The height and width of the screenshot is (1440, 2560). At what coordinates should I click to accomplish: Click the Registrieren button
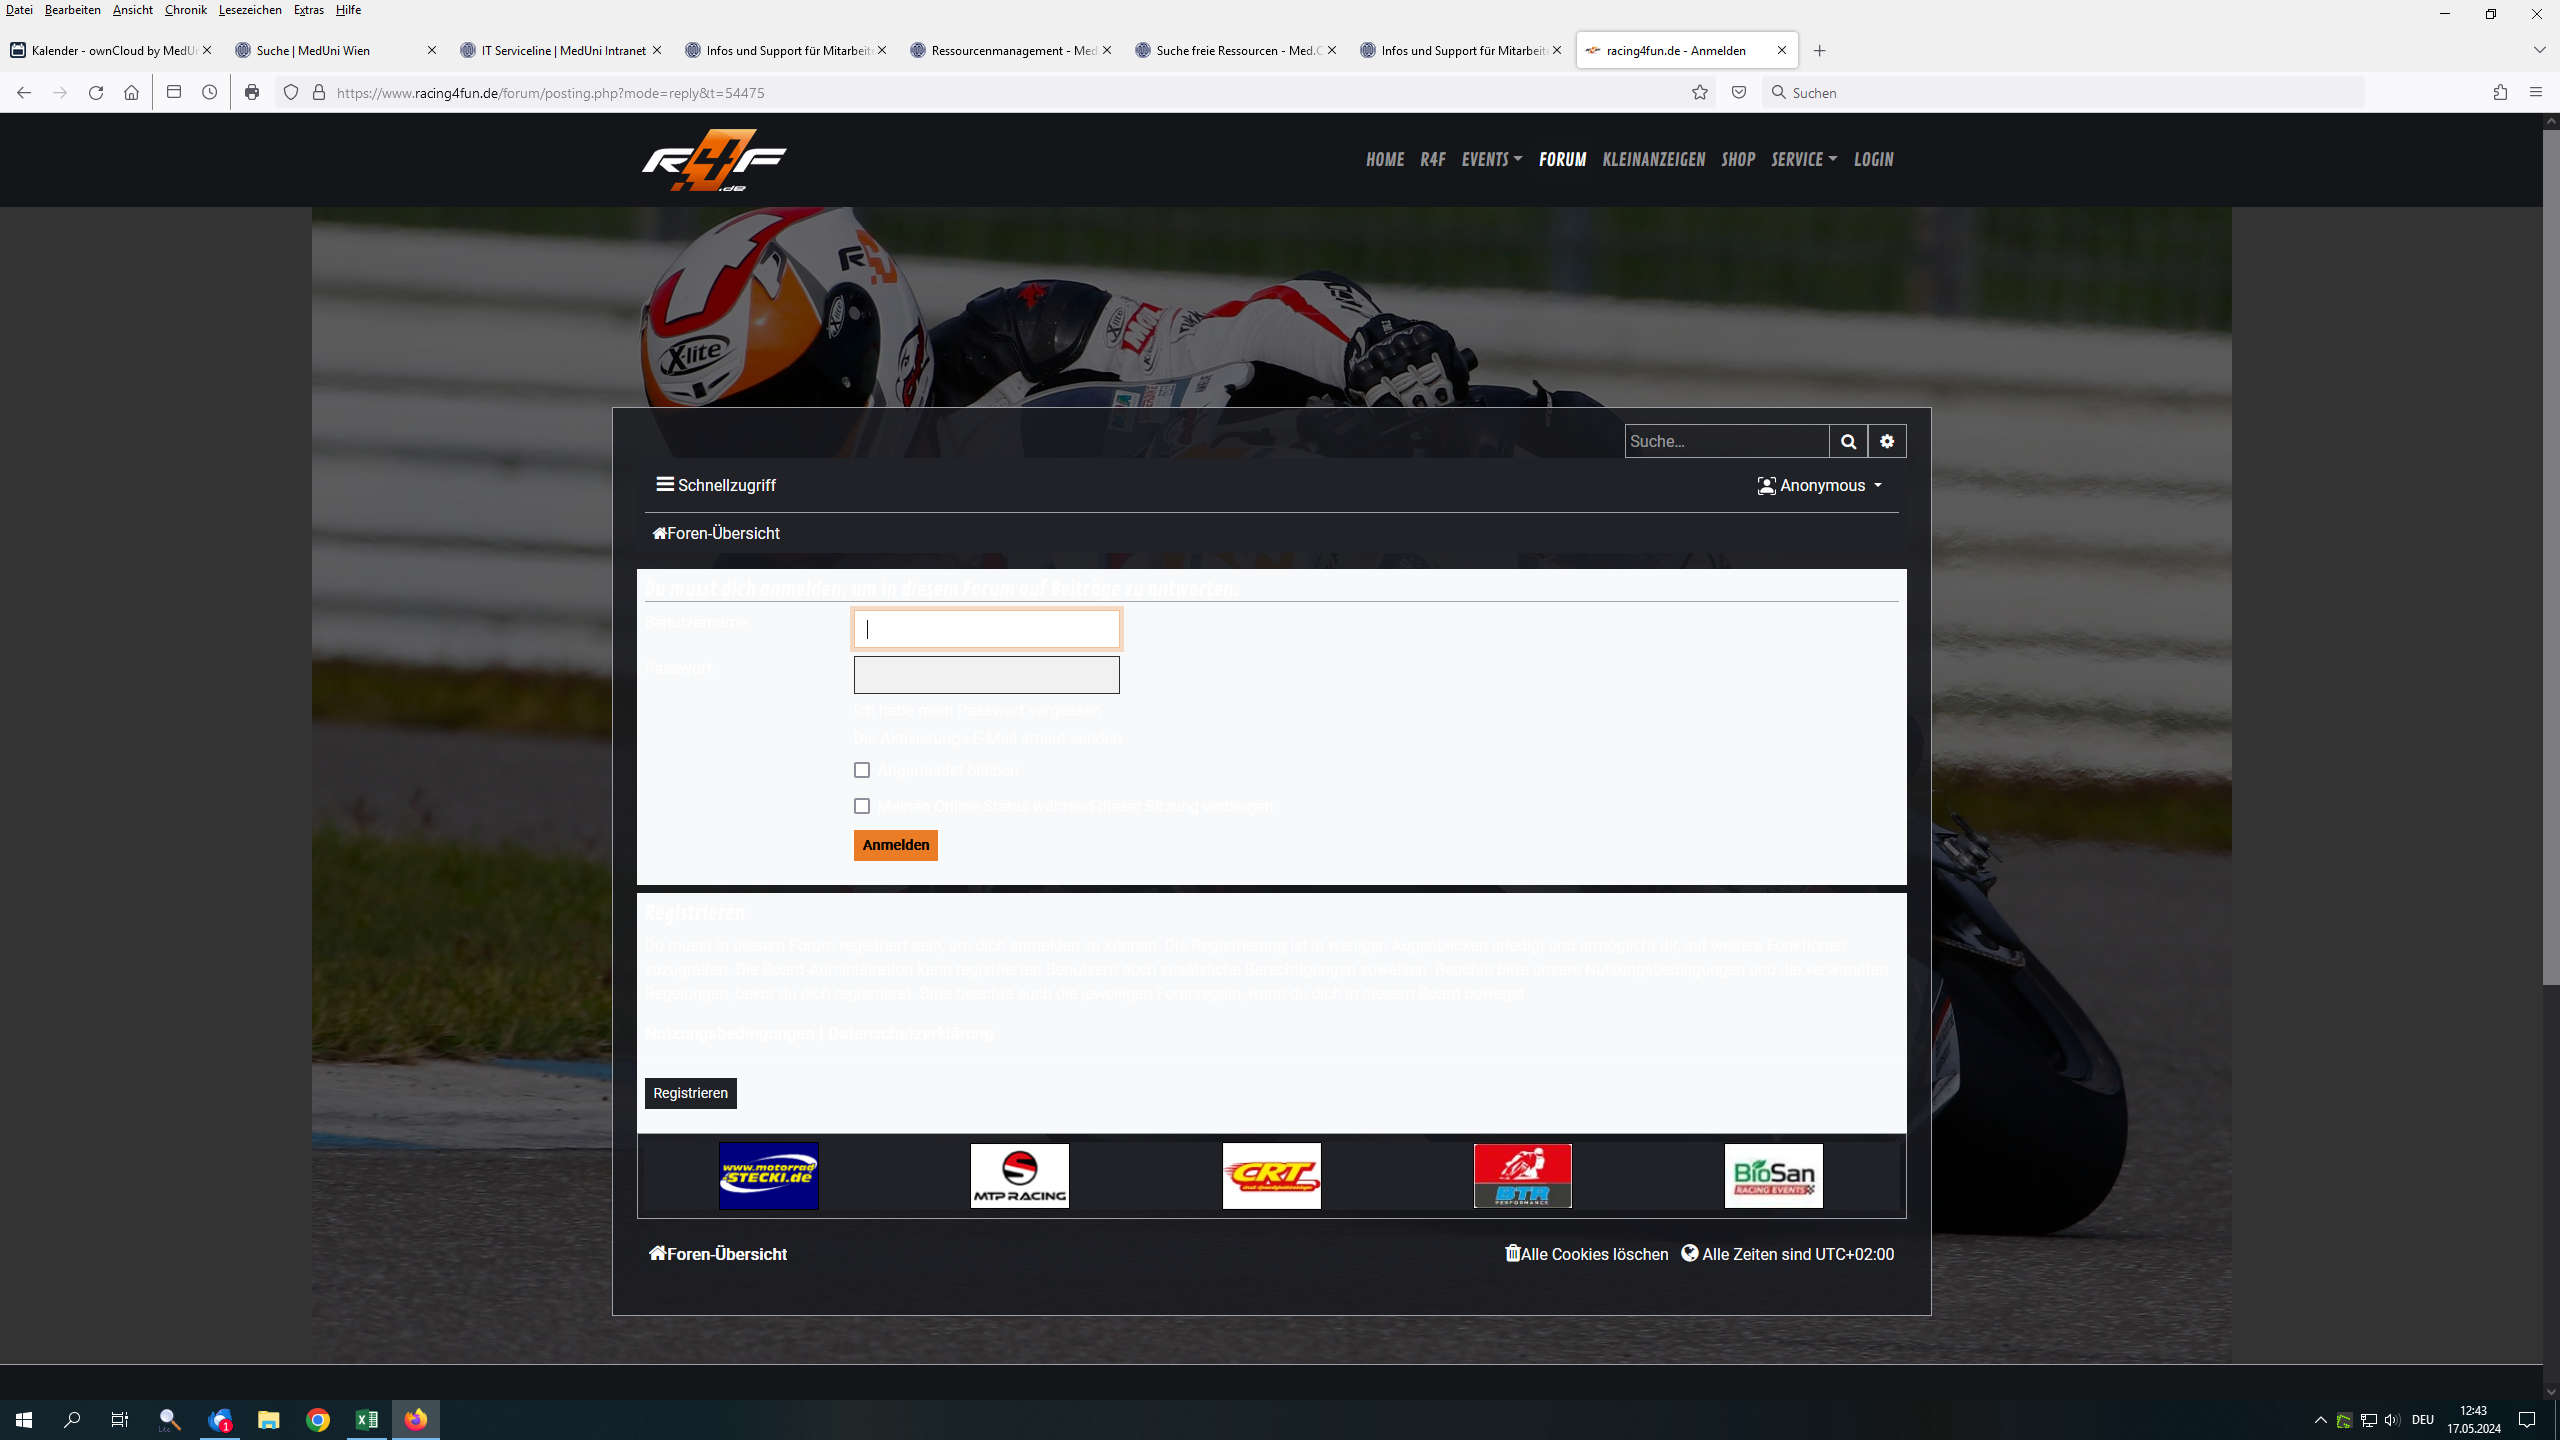pos(690,1094)
